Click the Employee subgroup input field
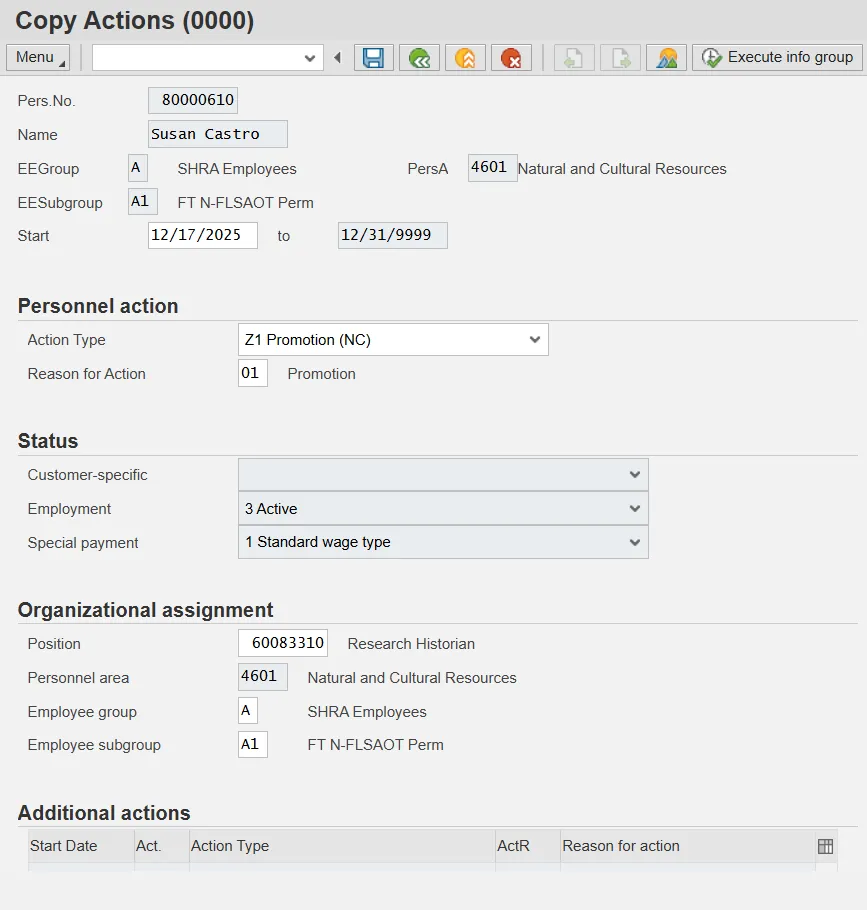 [x=252, y=745]
